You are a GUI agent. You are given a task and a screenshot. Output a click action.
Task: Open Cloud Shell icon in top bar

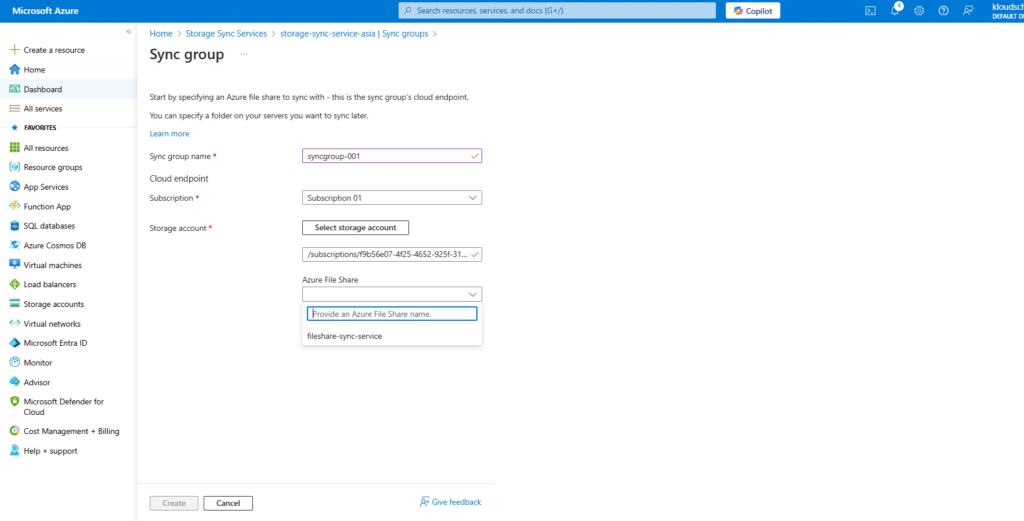coord(870,11)
